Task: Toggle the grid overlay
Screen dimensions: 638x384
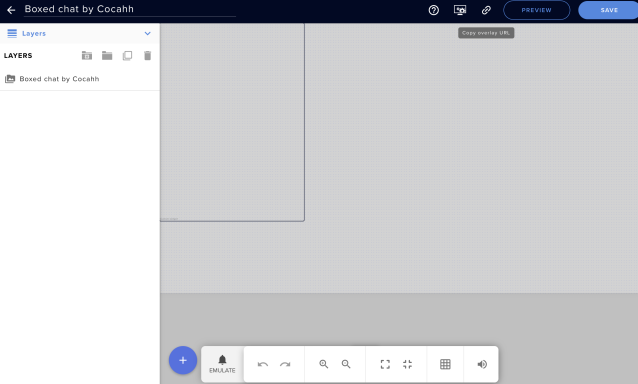Action: coord(445,364)
